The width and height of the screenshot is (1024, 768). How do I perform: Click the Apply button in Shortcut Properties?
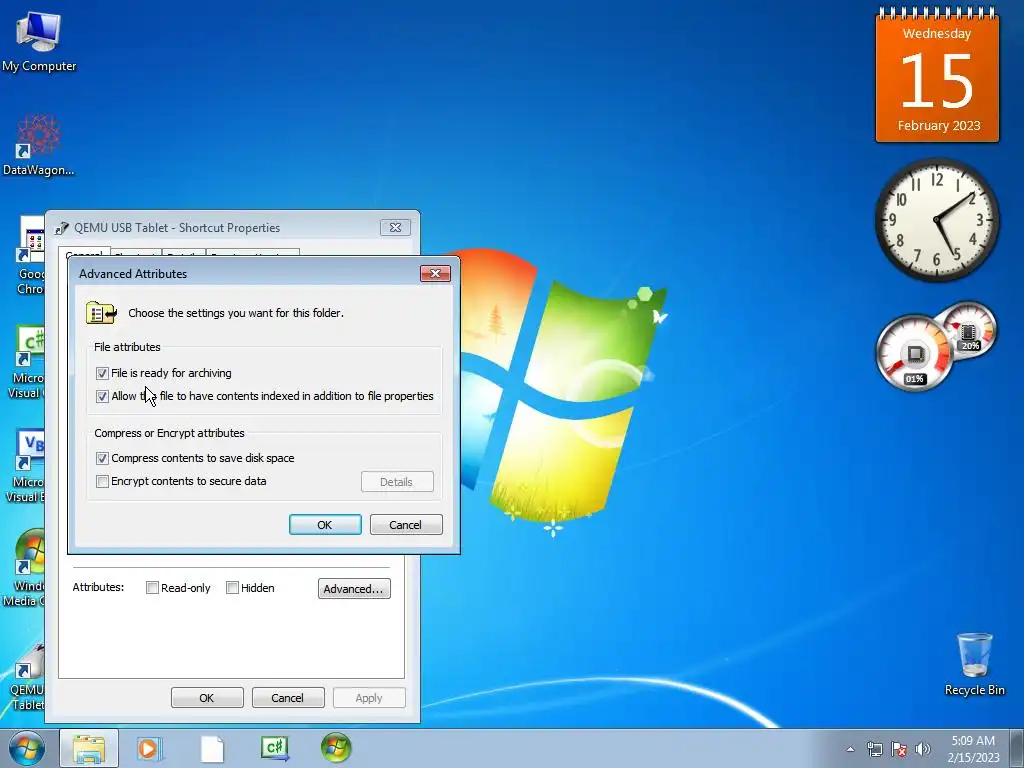click(x=369, y=697)
